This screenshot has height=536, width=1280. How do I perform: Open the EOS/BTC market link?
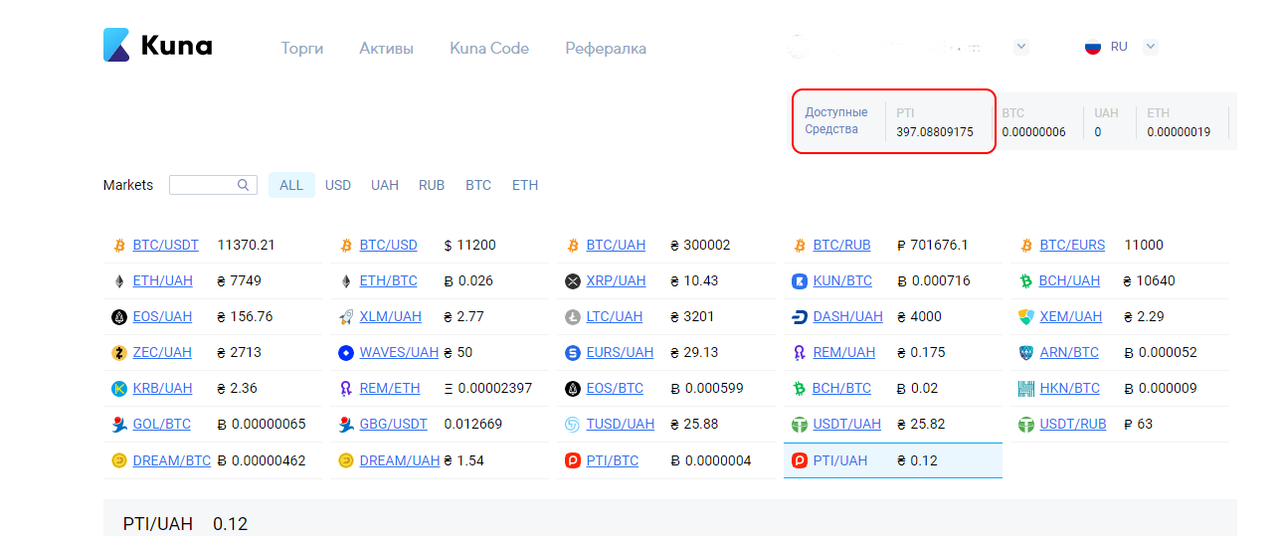click(615, 389)
